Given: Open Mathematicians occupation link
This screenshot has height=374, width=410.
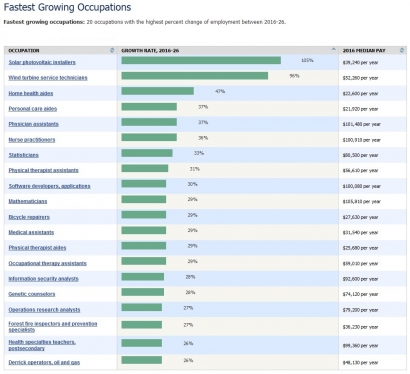Looking at the screenshot, I should pyautogui.click(x=28, y=201).
